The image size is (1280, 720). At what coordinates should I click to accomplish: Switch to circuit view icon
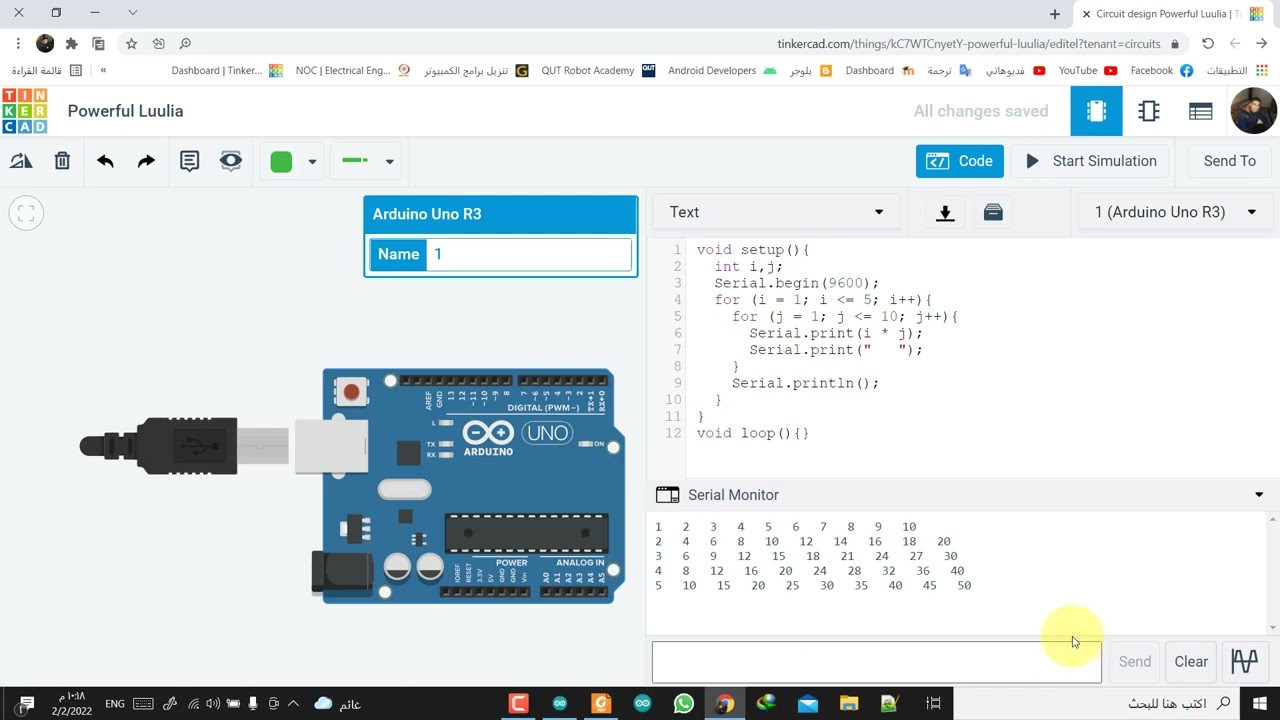(x=1097, y=111)
